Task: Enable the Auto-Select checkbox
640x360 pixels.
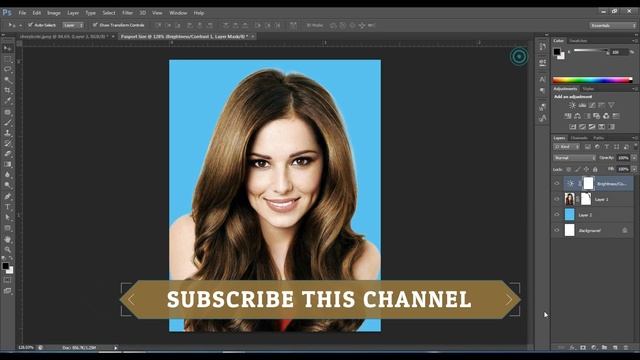Action: (x=30, y=25)
